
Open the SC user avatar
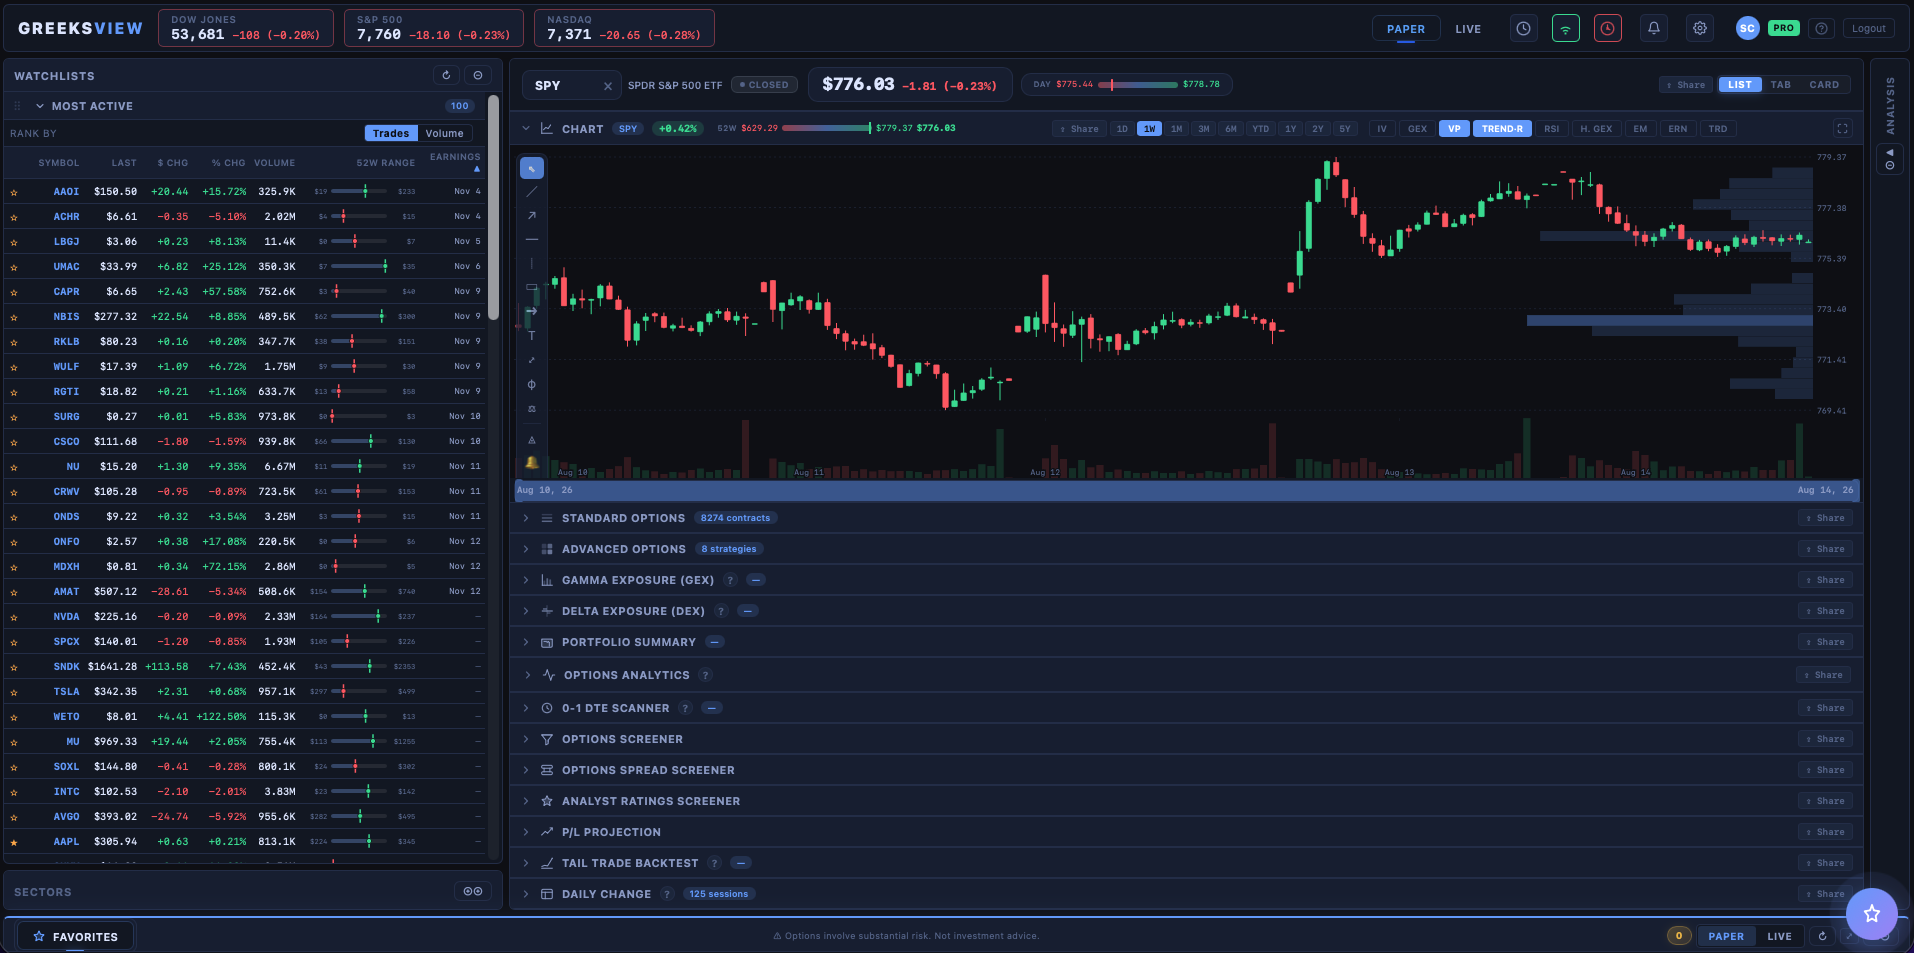[x=1747, y=29]
